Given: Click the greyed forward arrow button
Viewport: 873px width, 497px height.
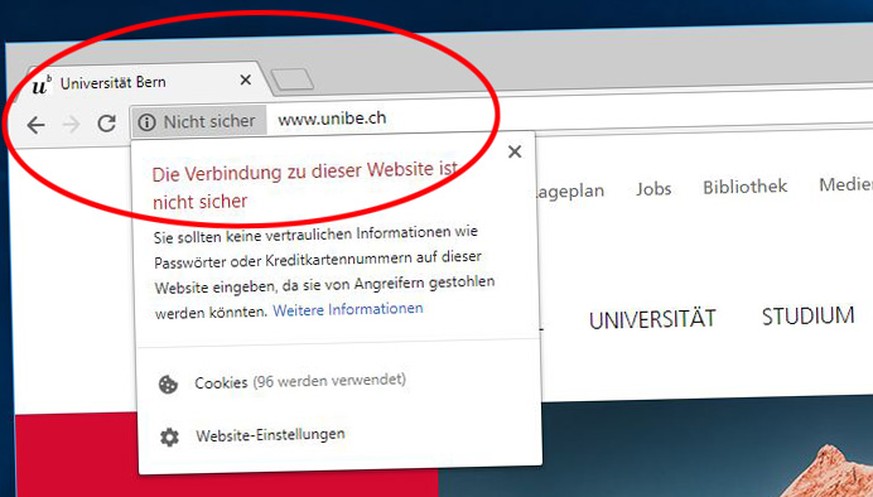Looking at the screenshot, I should coord(71,124).
